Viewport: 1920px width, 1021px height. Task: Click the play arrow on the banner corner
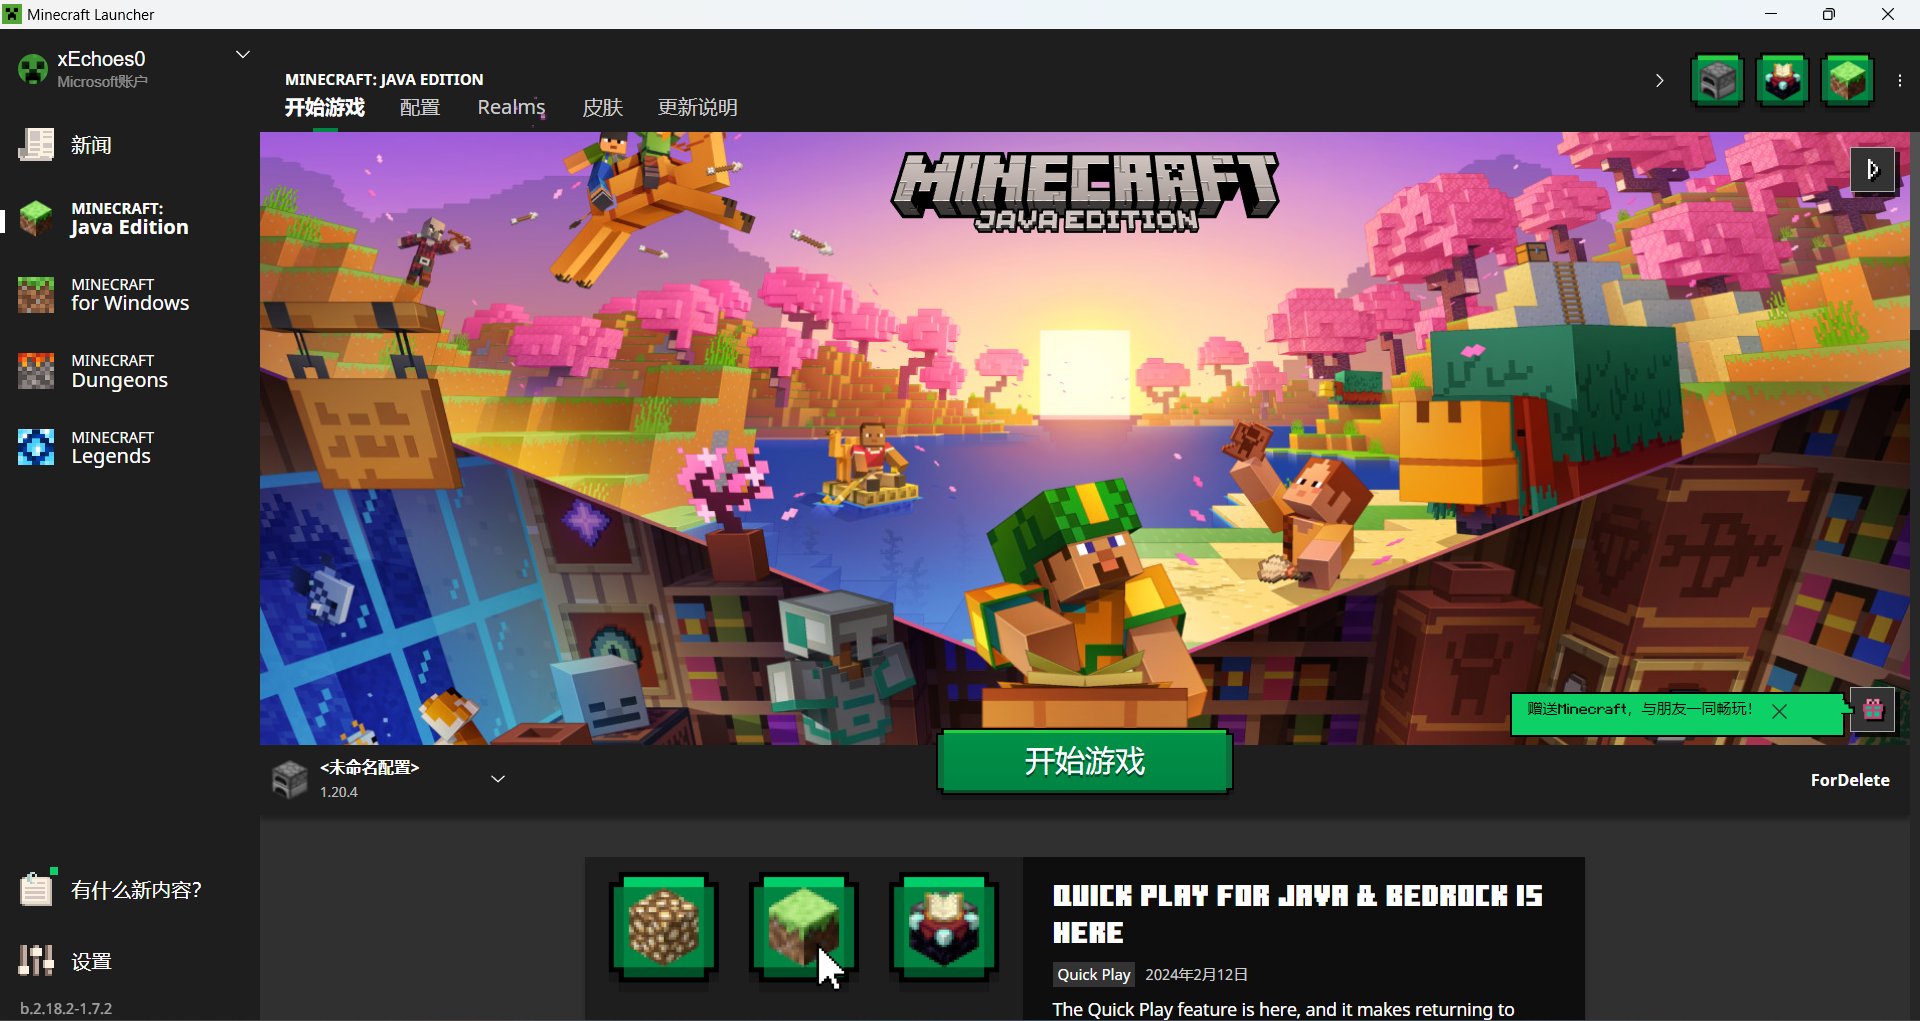point(1872,170)
